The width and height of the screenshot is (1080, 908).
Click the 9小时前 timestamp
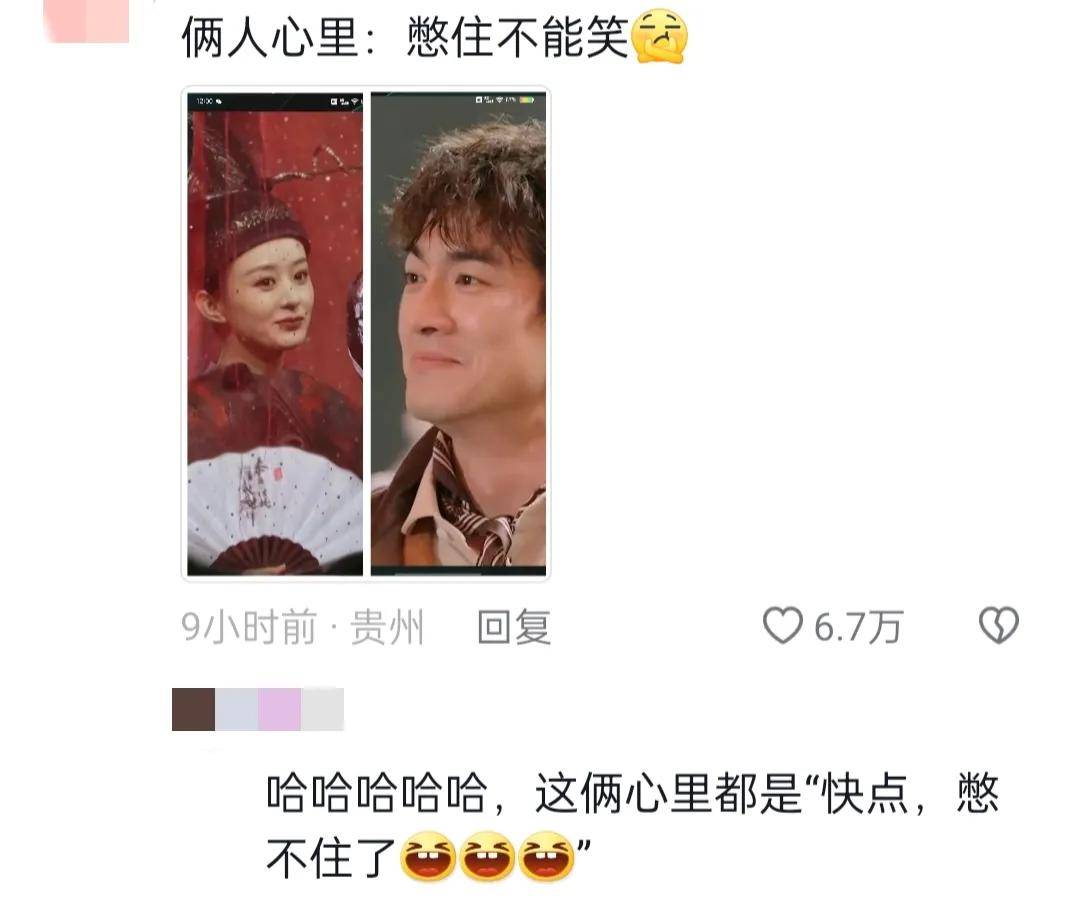249,627
